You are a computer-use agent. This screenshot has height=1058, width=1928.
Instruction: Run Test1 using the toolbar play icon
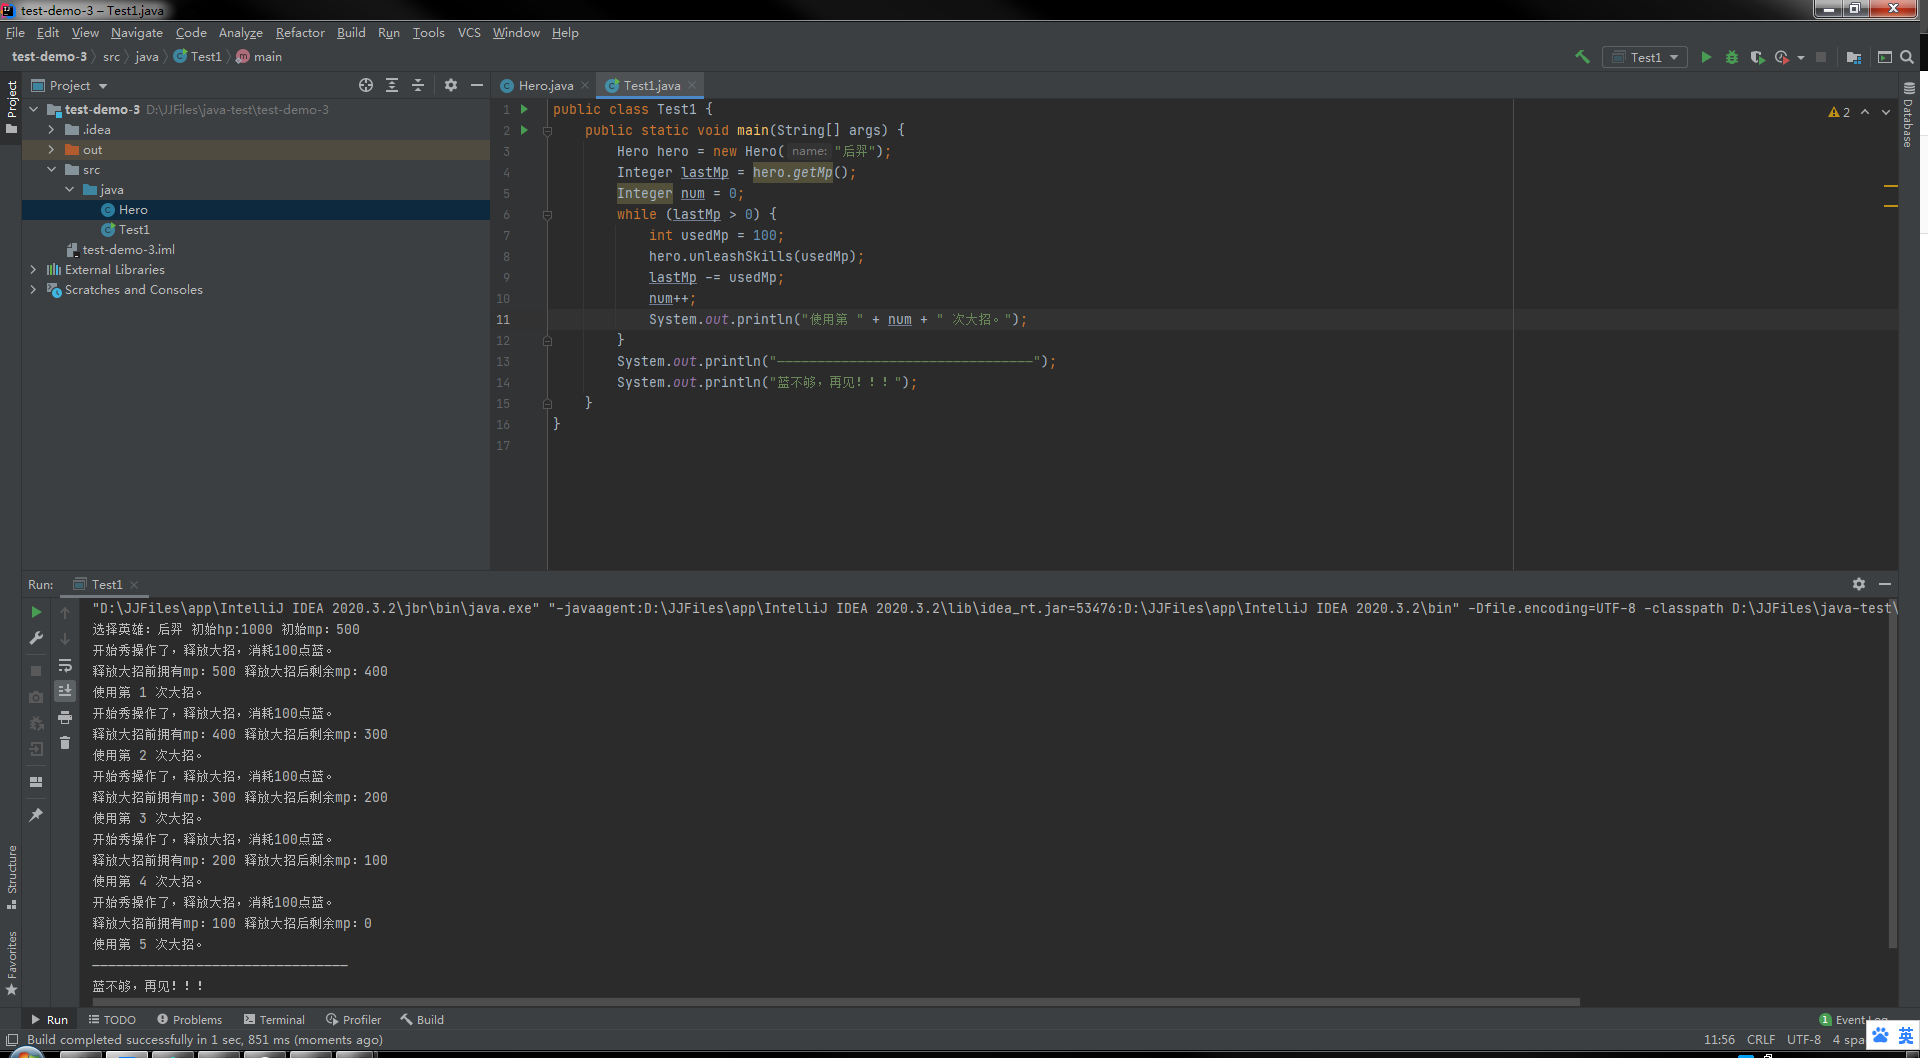1706,57
